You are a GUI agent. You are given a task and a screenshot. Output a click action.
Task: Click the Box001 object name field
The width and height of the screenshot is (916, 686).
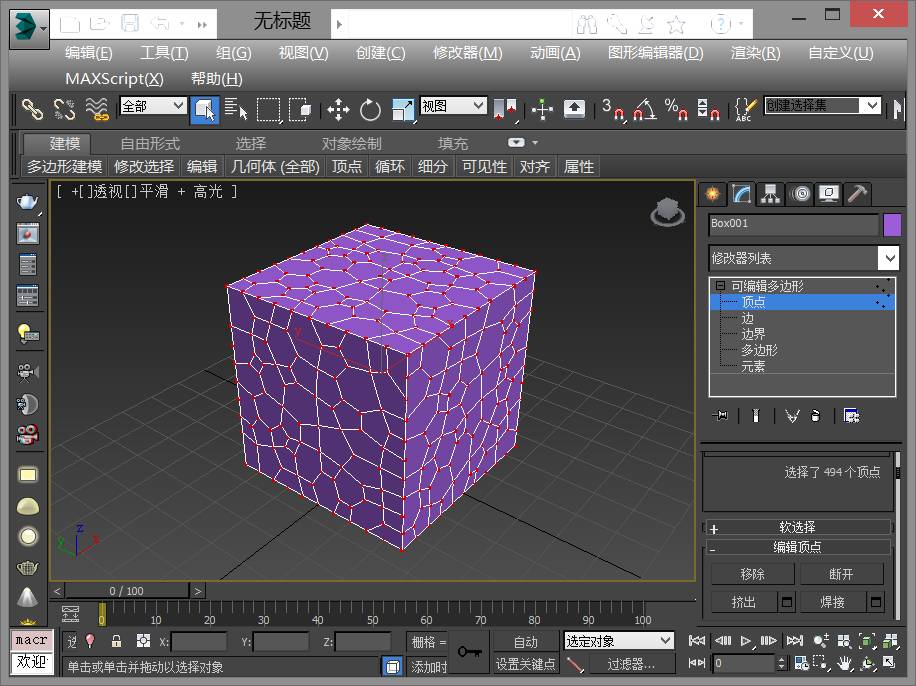click(x=793, y=224)
